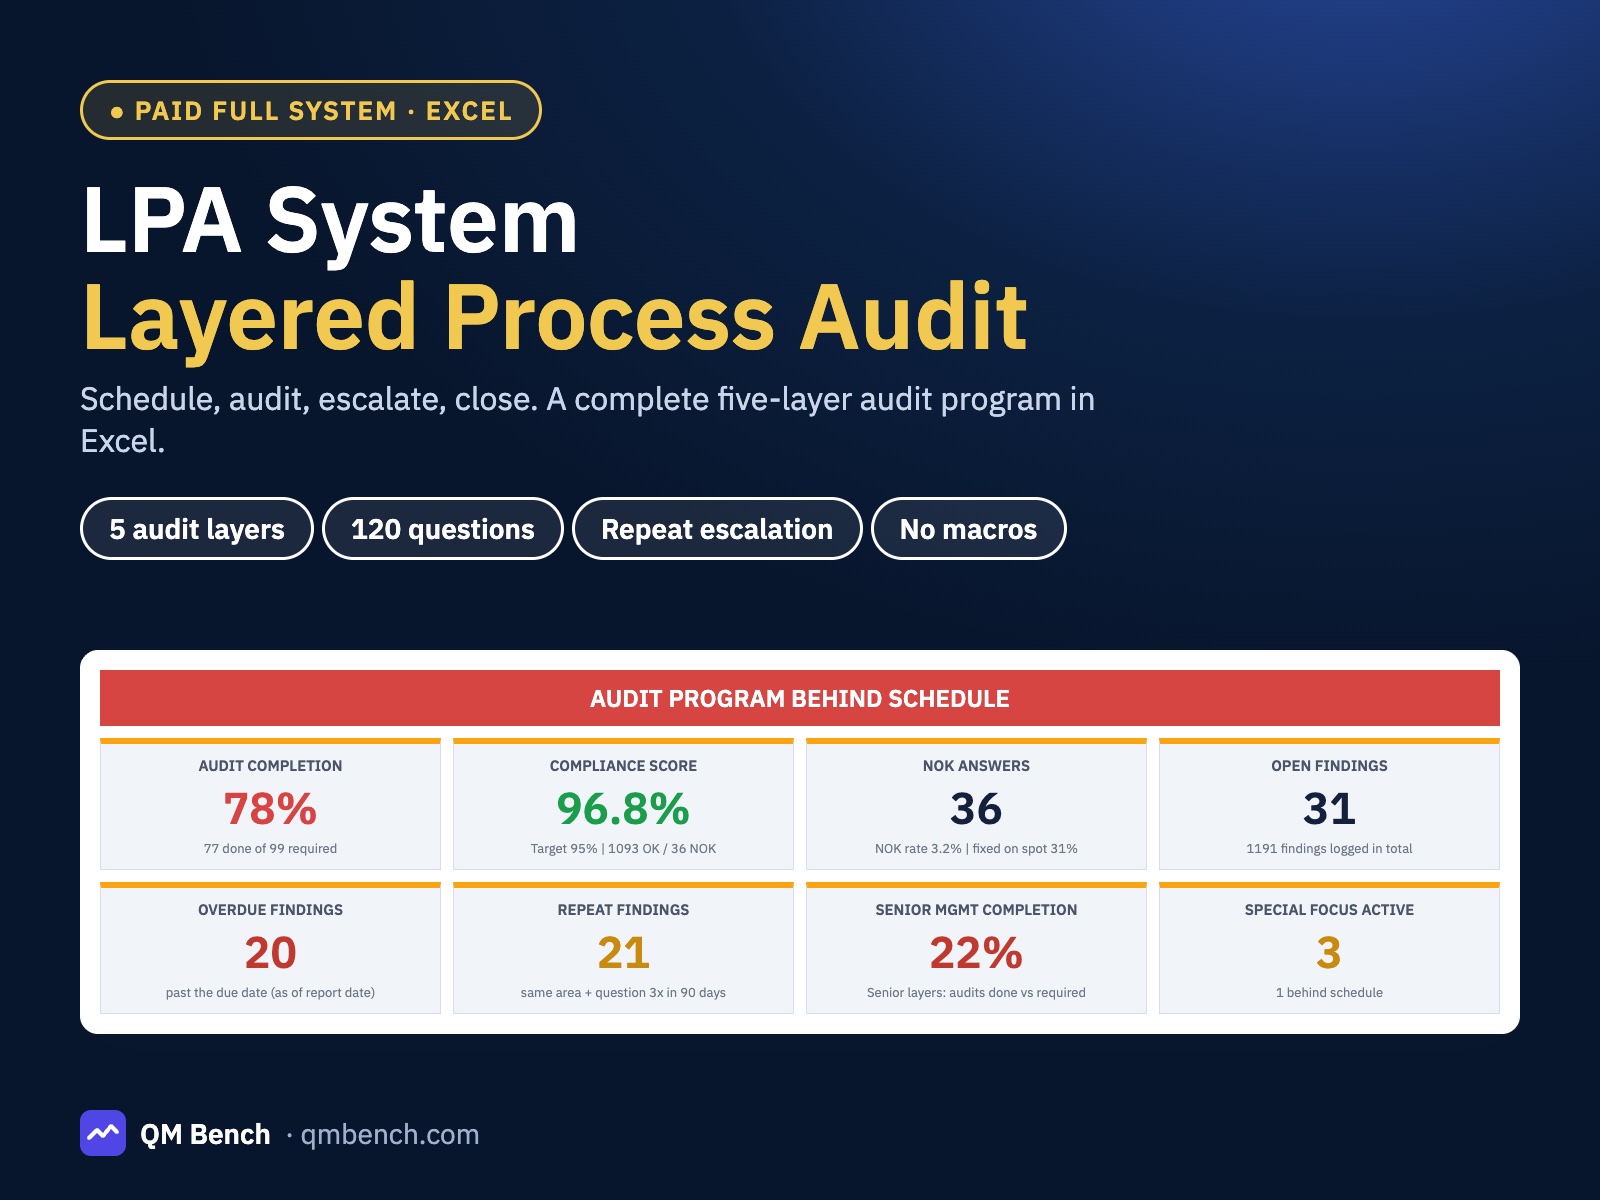This screenshot has height=1200, width=1600.
Task: Select the 'OVERDUE FINDINGS' card label
Action: [x=270, y=910]
